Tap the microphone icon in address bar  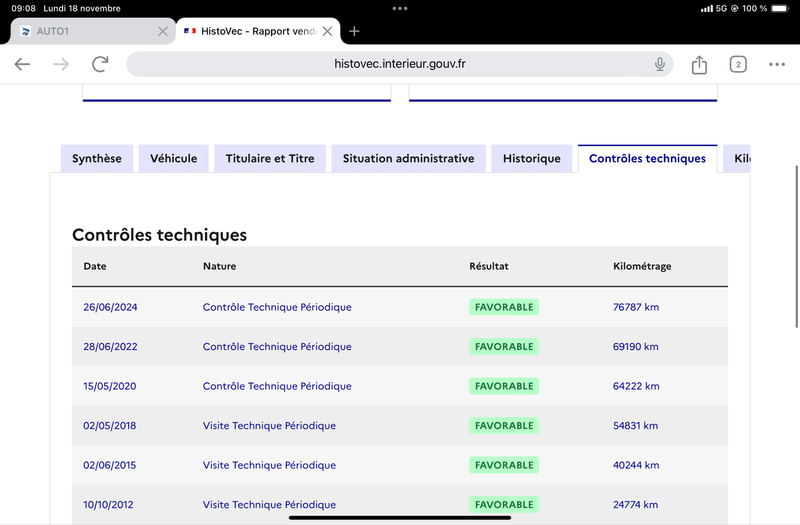[x=660, y=64]
